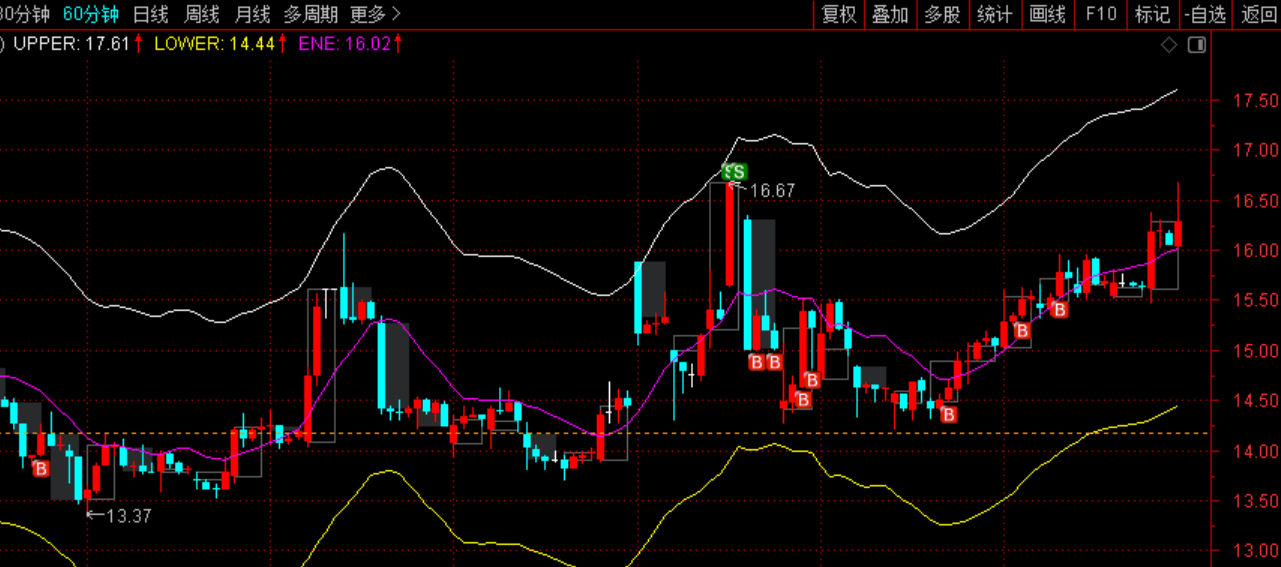Click the 14.00 price axis label
Viewport: 1281px width, 567px height.
pos(1255,451)
